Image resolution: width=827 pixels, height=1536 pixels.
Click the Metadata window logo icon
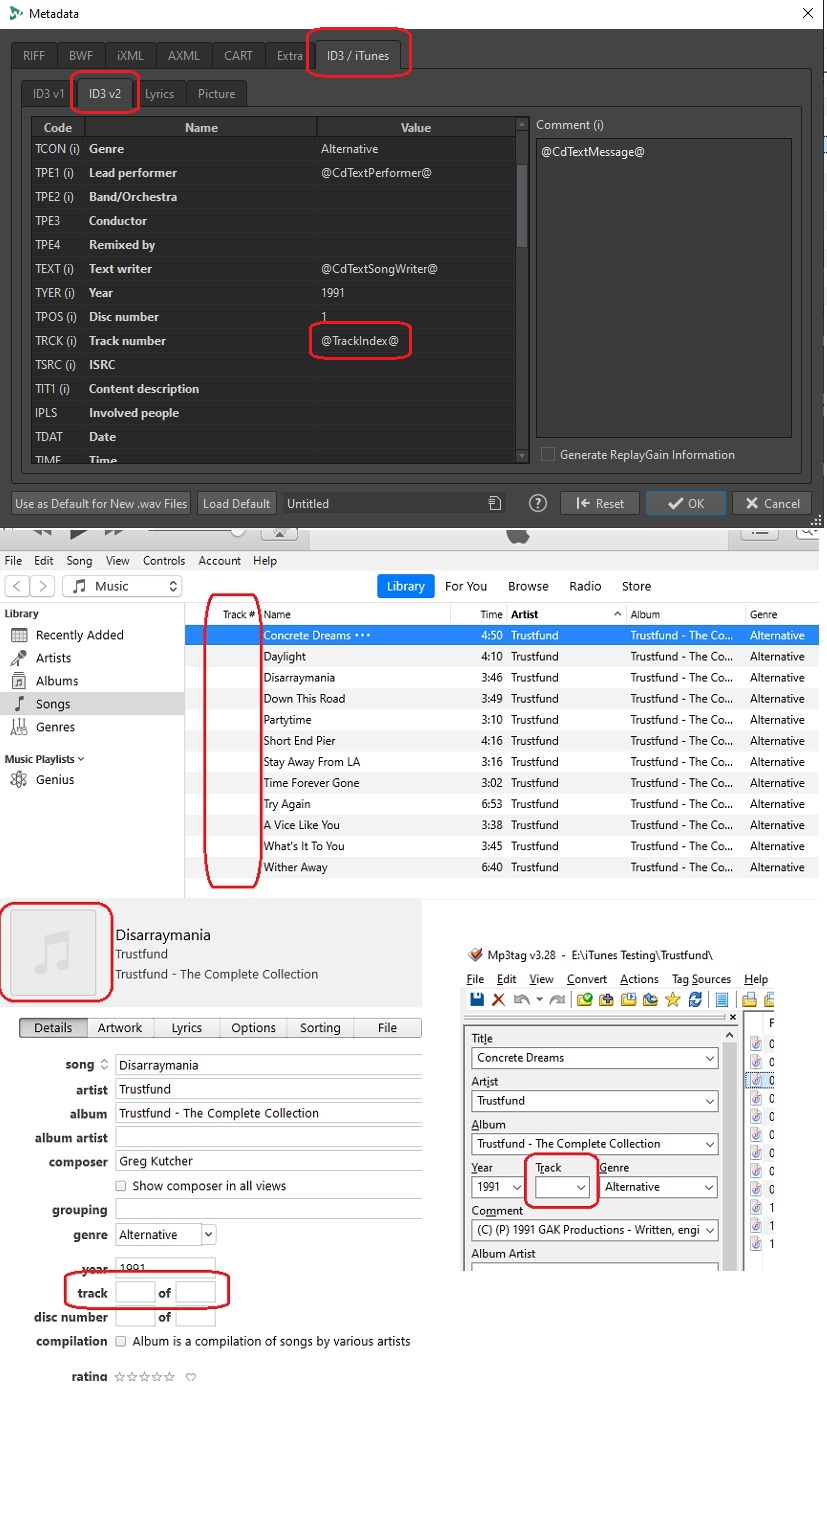point(16,13)
